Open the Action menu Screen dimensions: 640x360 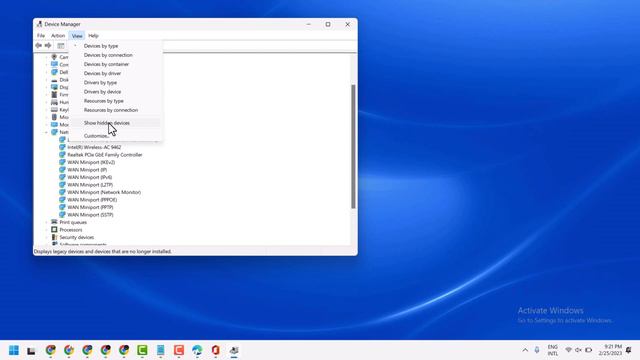click(58, 36)
